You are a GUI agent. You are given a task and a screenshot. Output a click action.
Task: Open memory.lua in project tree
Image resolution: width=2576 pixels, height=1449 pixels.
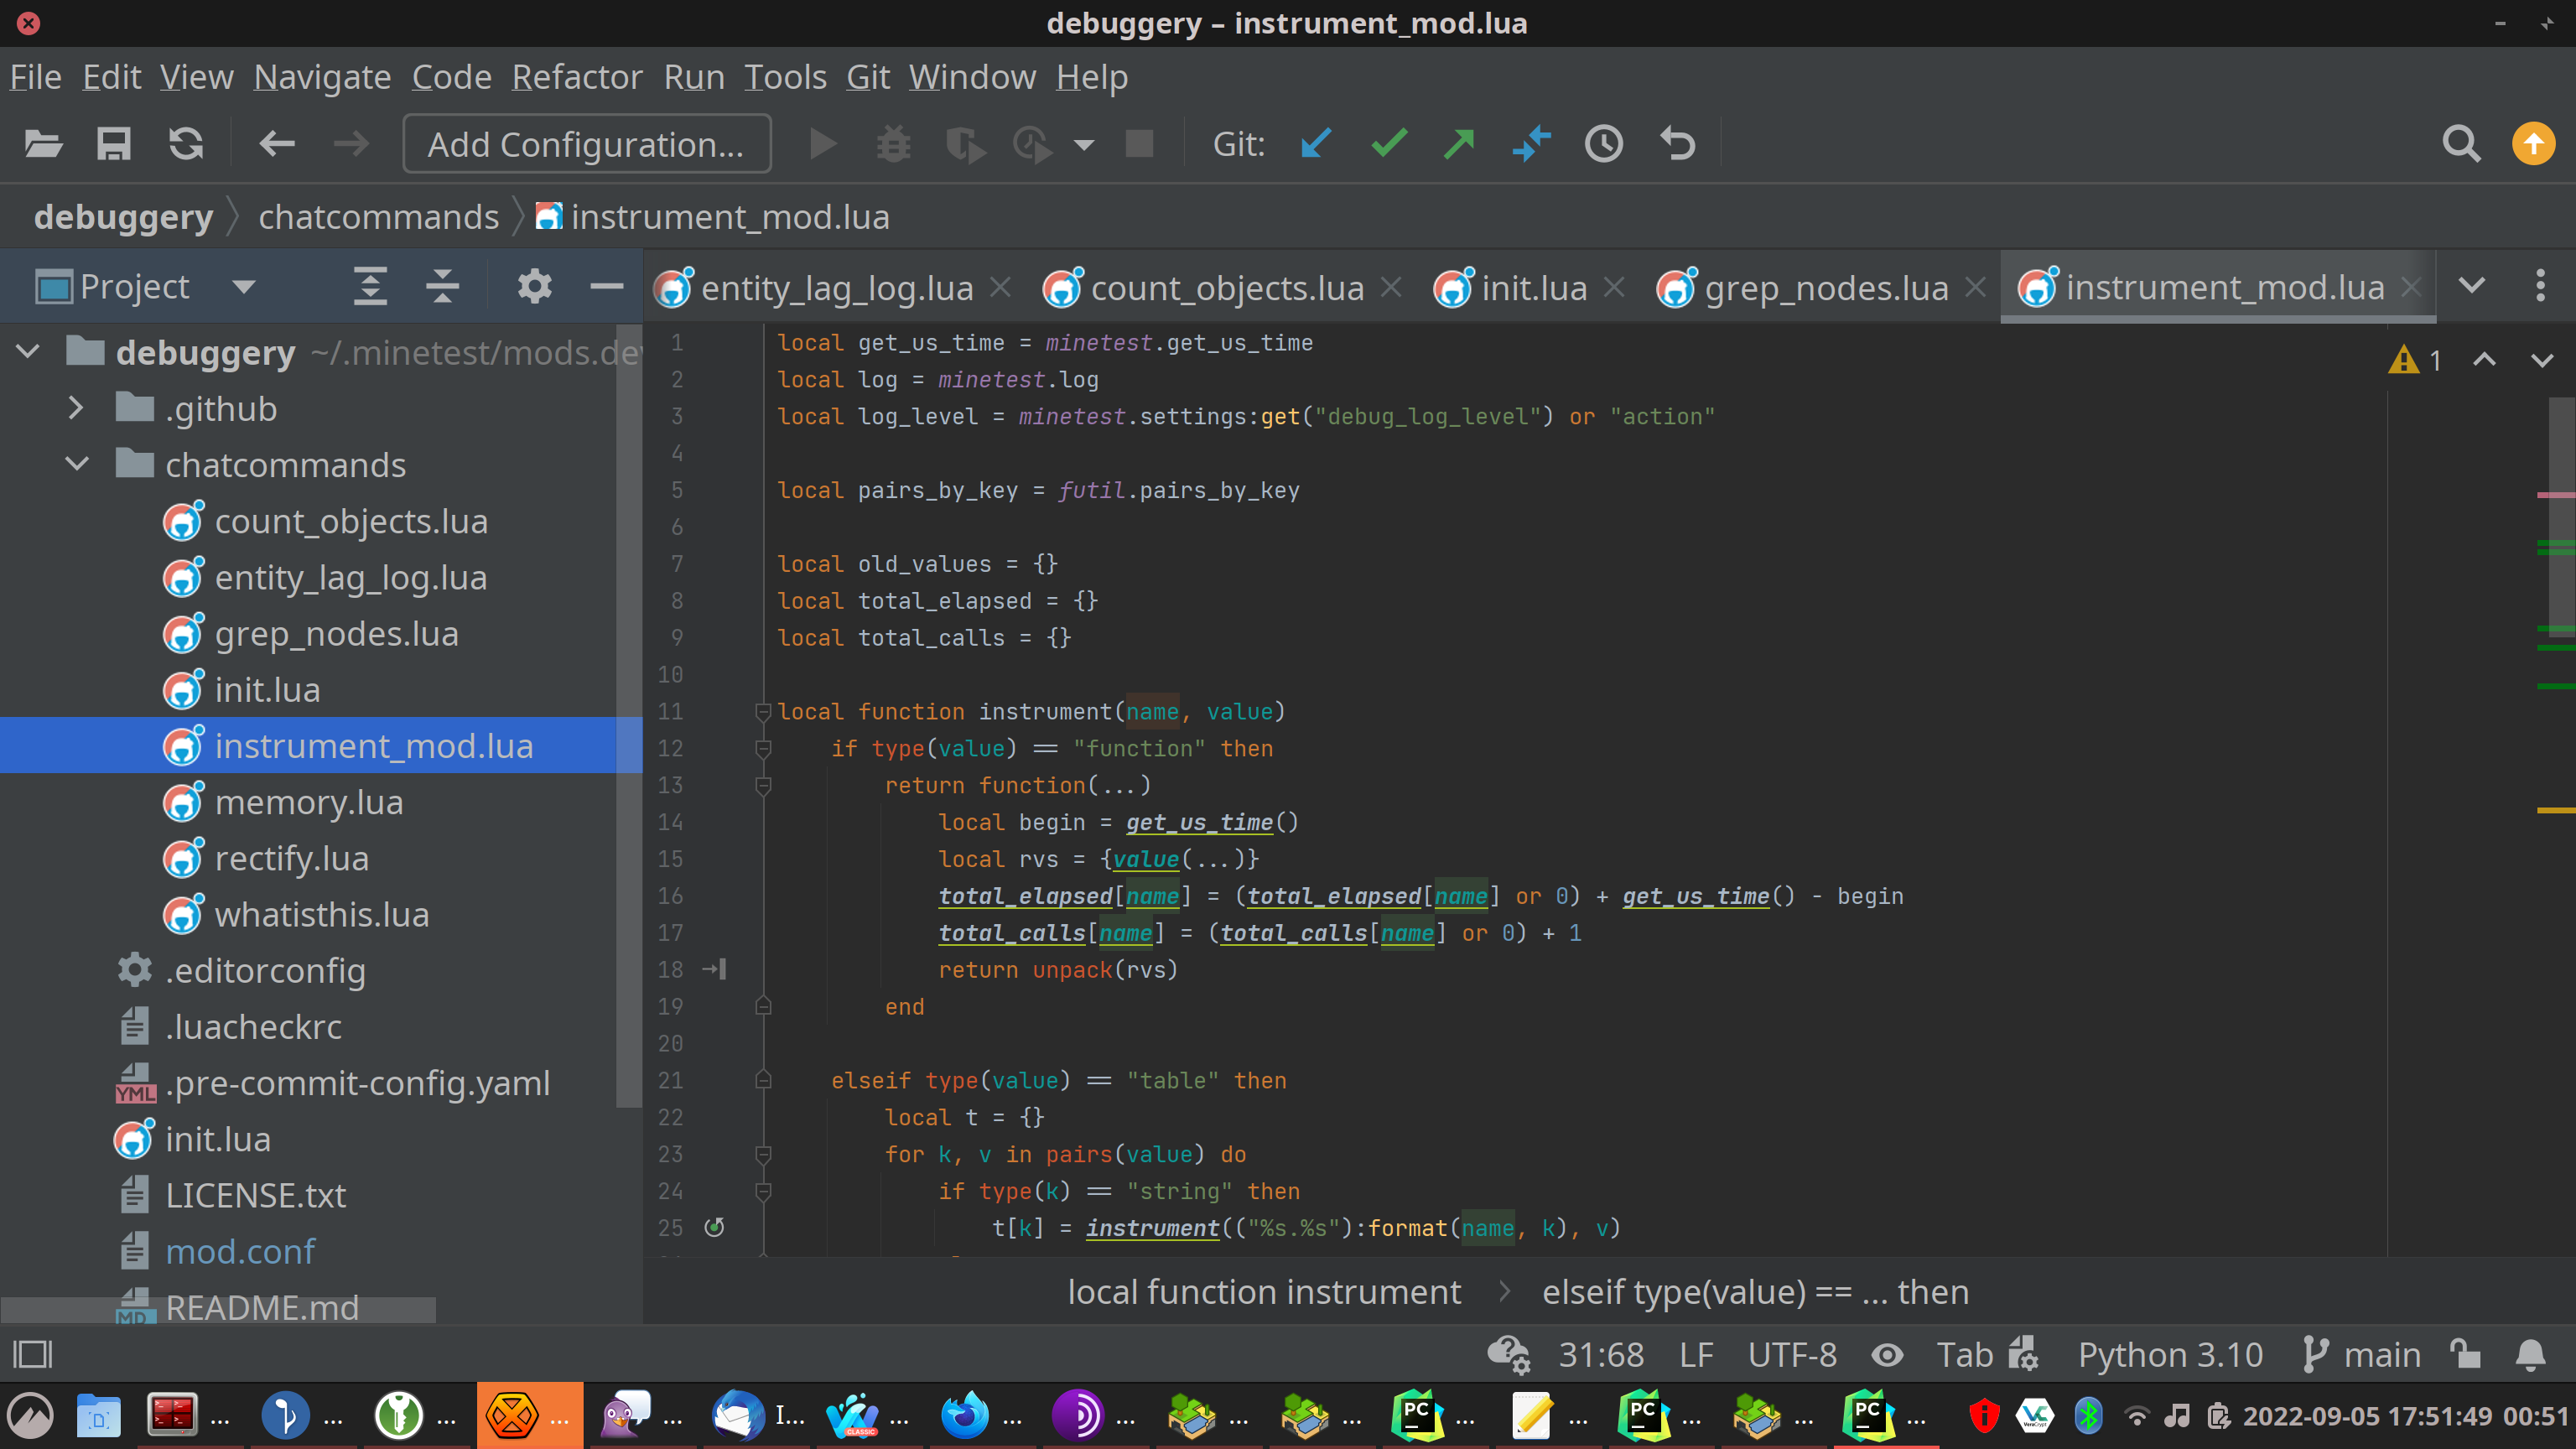[x=308, y=802]
